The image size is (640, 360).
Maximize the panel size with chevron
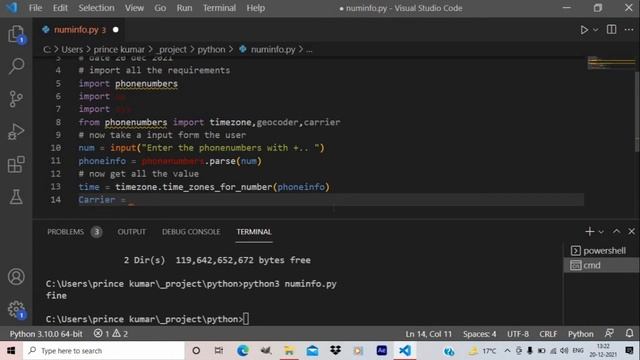pos(616,231)
